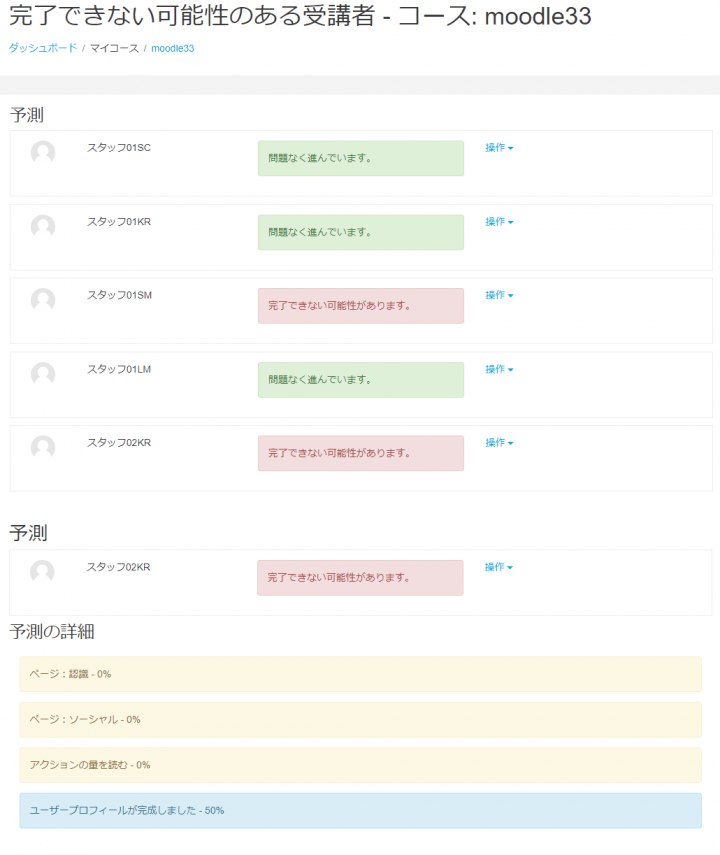Viewport: 720px width, 855px height.
Task: Click the red warning message for スタッフ01SM
Action: pos(361,306)
